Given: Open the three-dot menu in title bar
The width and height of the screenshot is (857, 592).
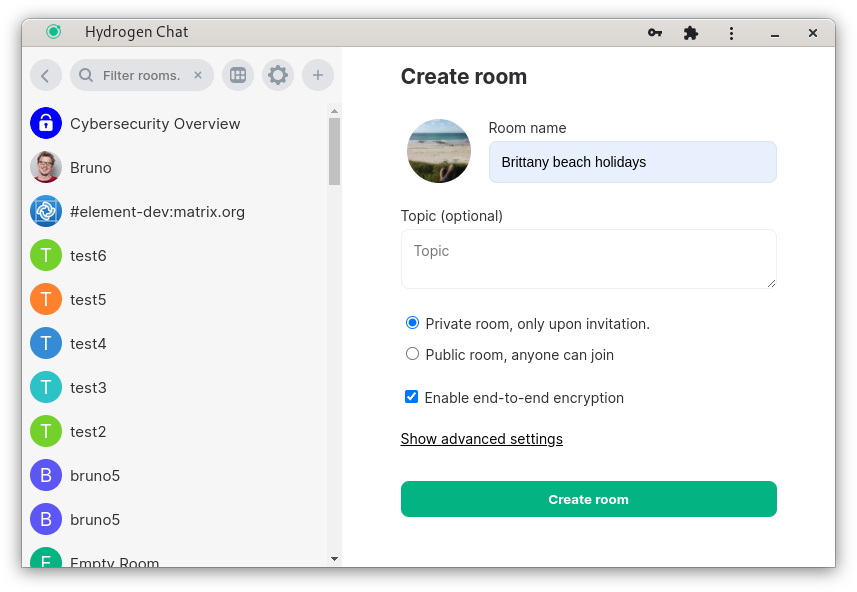Looking at the screenshot, I should pos(731,33).
